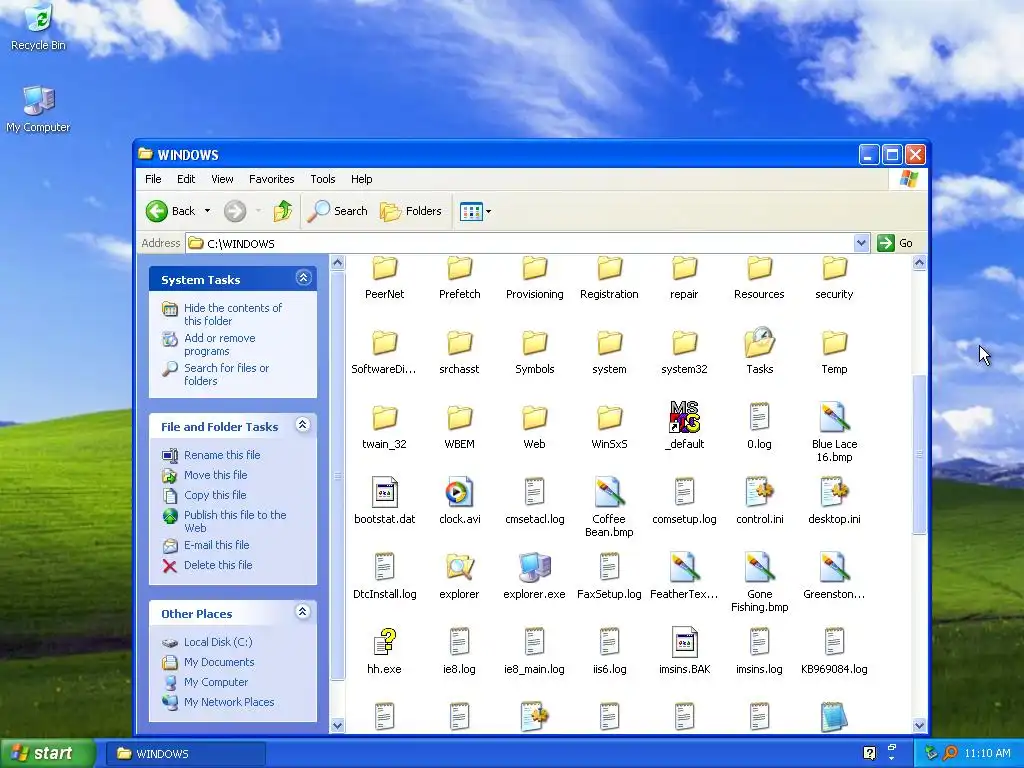Open the Edit menu
Screen dimensions: 1024x768
click(186, 179)
